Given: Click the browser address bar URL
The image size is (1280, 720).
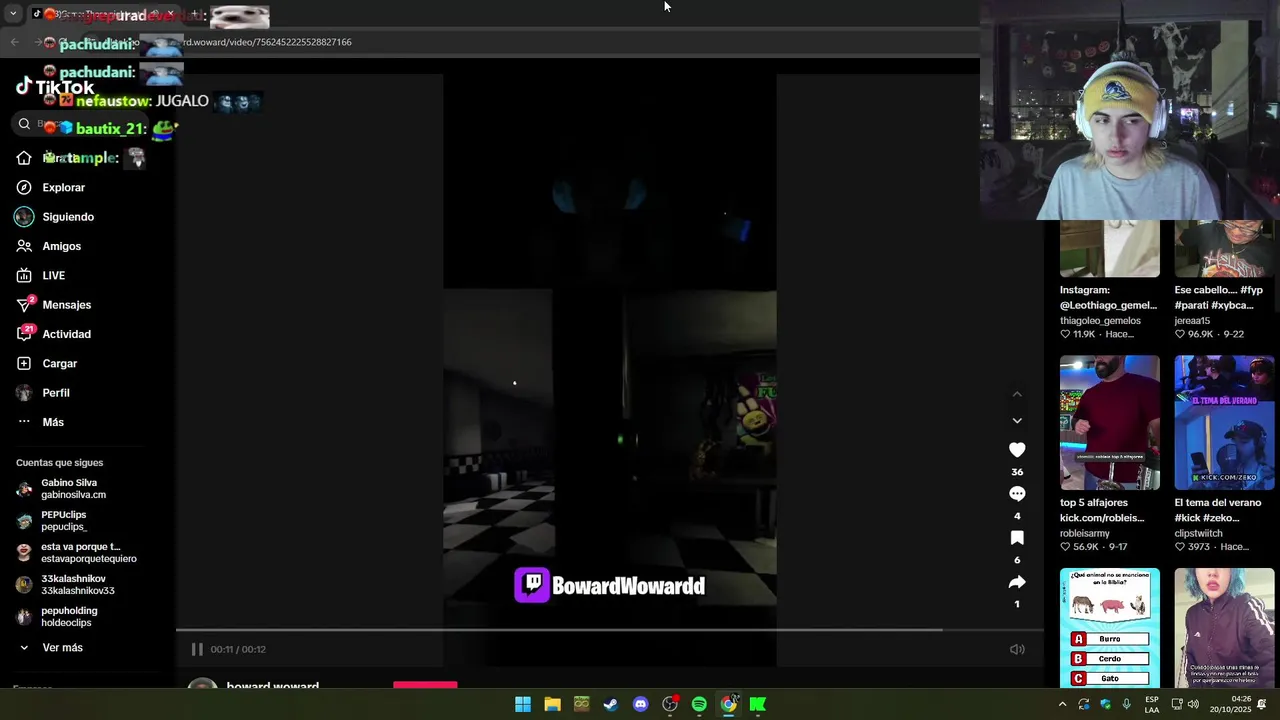Looking at the screenshot, I should pyautogui.click(x=268, y=42).
